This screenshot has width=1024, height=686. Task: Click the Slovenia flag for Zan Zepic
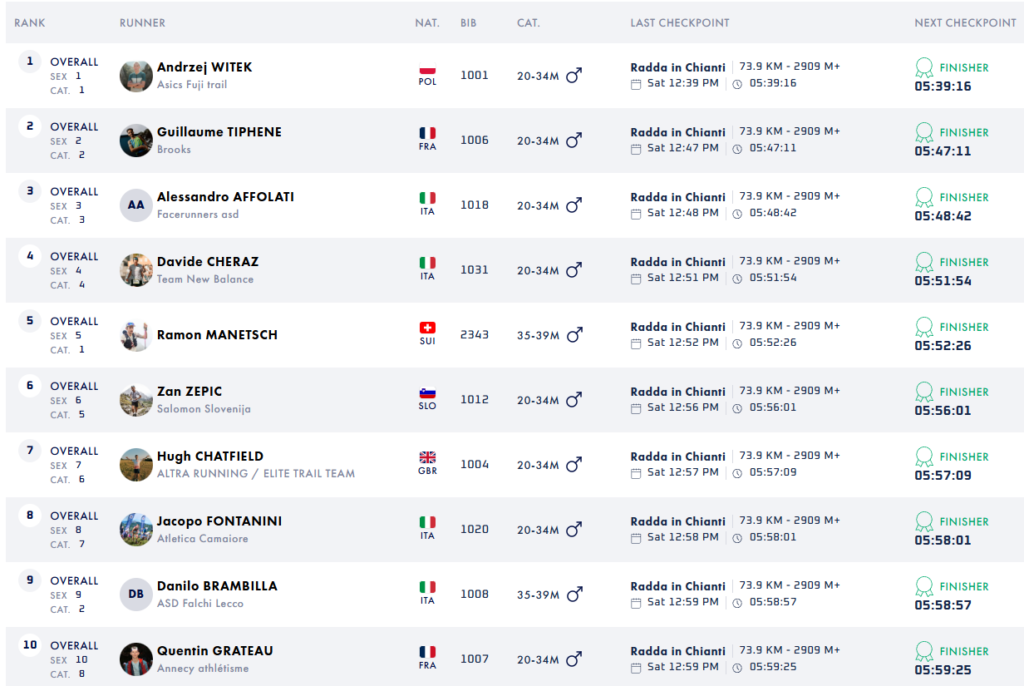click(427, 393)
